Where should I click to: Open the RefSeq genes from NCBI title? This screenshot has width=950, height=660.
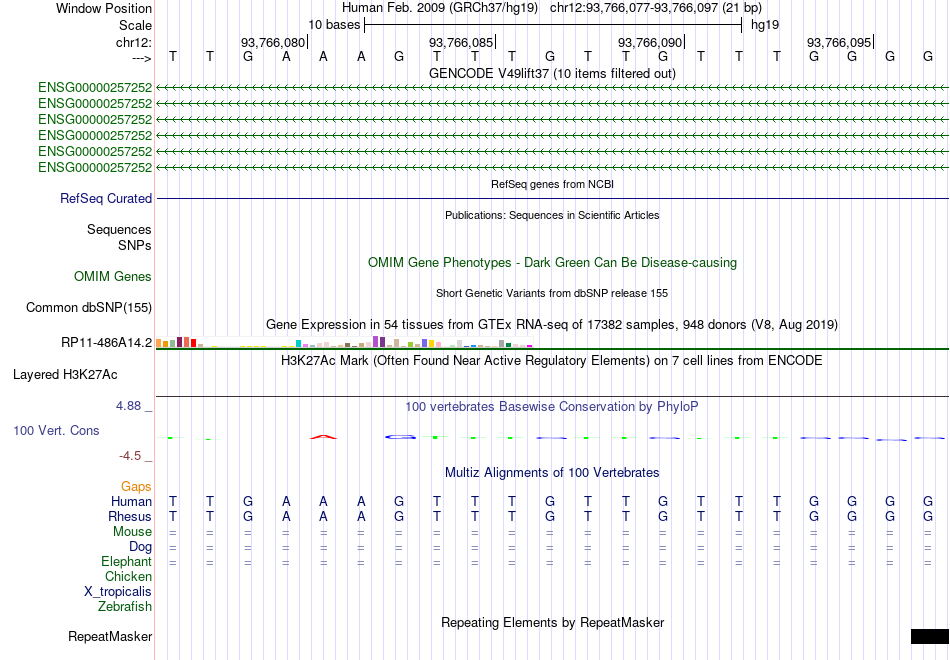pos(552,184)
